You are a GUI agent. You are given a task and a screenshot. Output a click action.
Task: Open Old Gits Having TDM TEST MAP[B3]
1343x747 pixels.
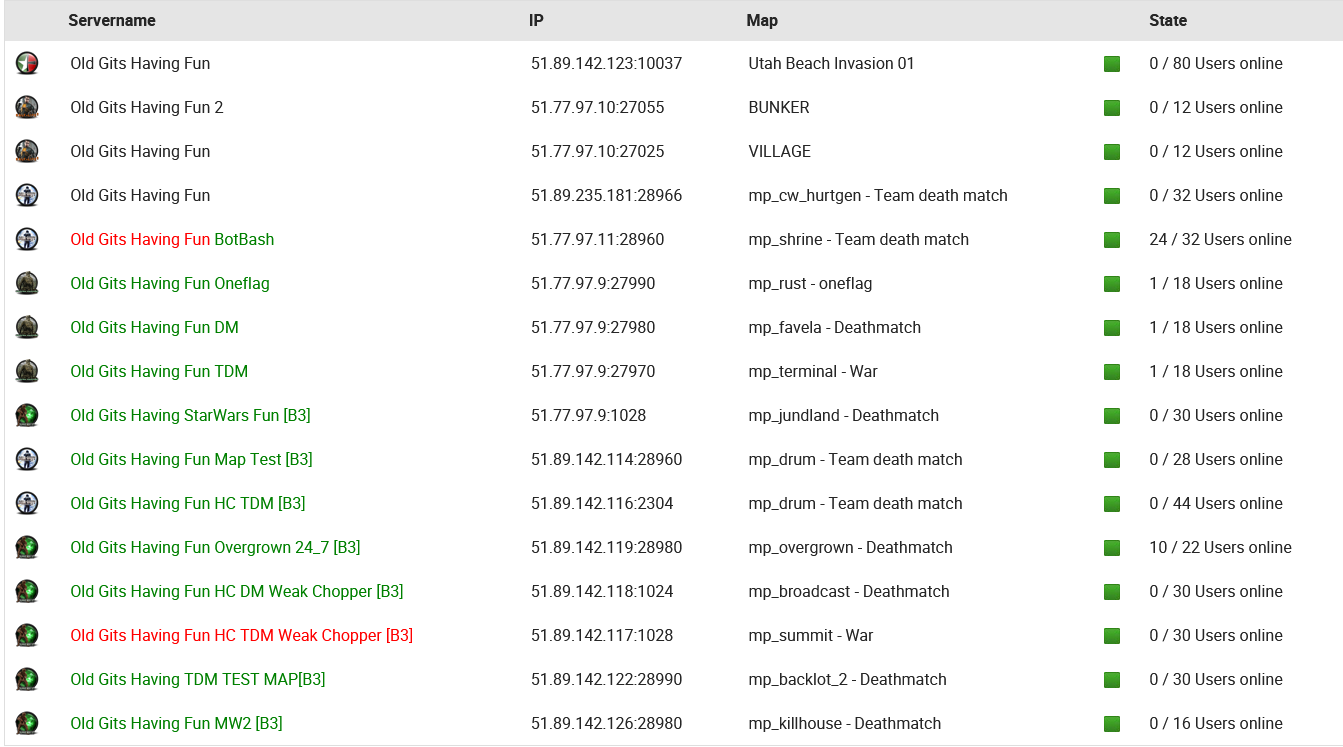tap(197, 680)
